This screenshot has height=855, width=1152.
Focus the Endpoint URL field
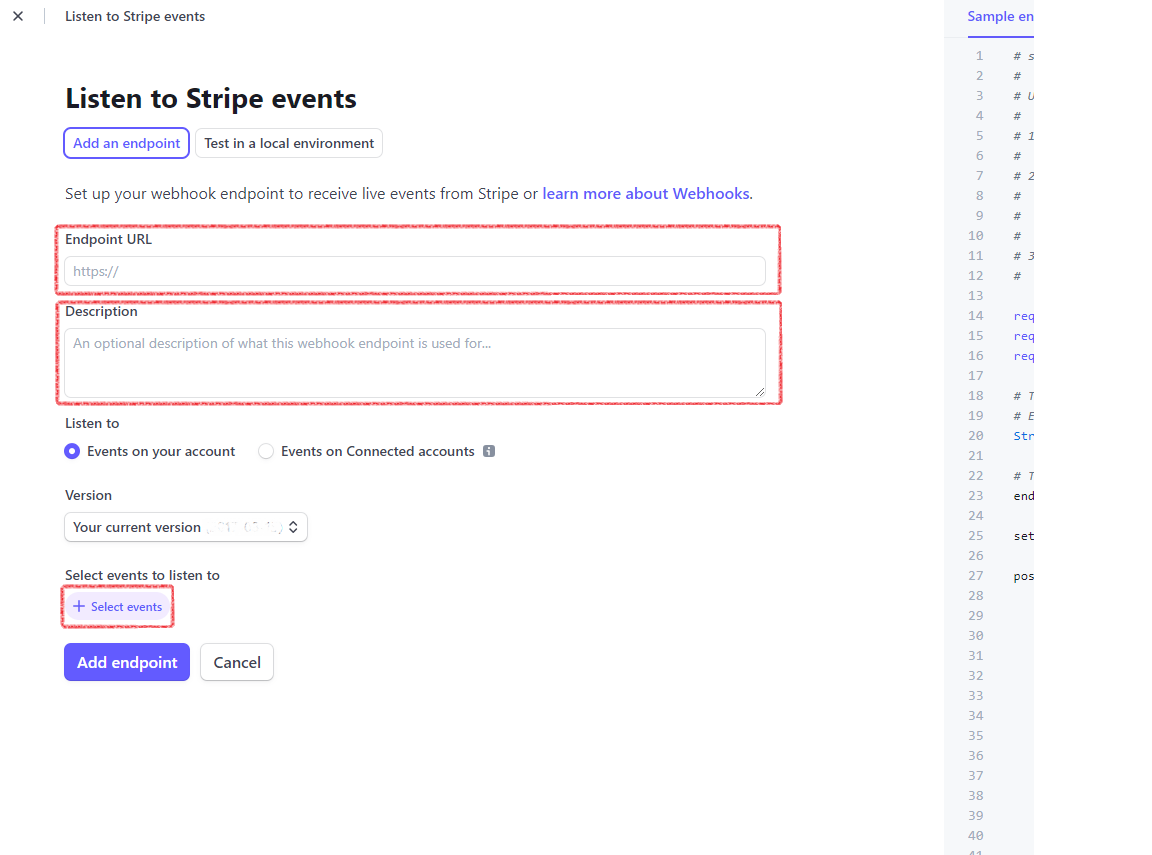coord(415,271)
